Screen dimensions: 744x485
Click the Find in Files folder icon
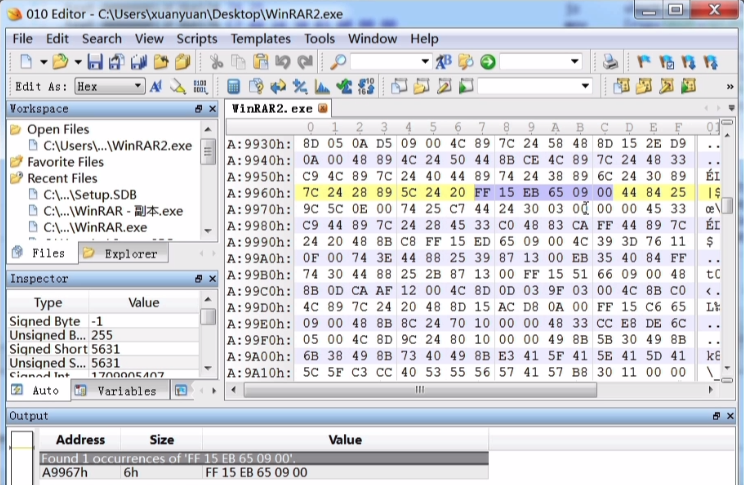click(465, 62)
